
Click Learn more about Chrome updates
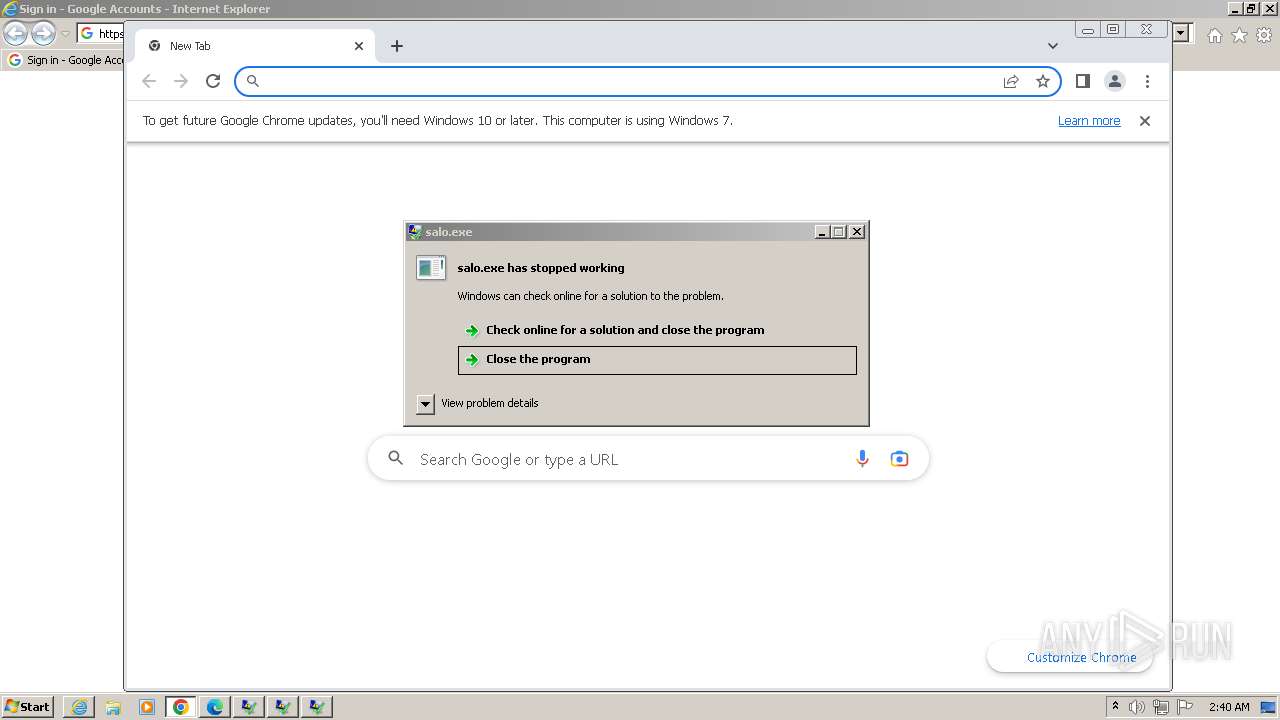tap(1089, 121)
